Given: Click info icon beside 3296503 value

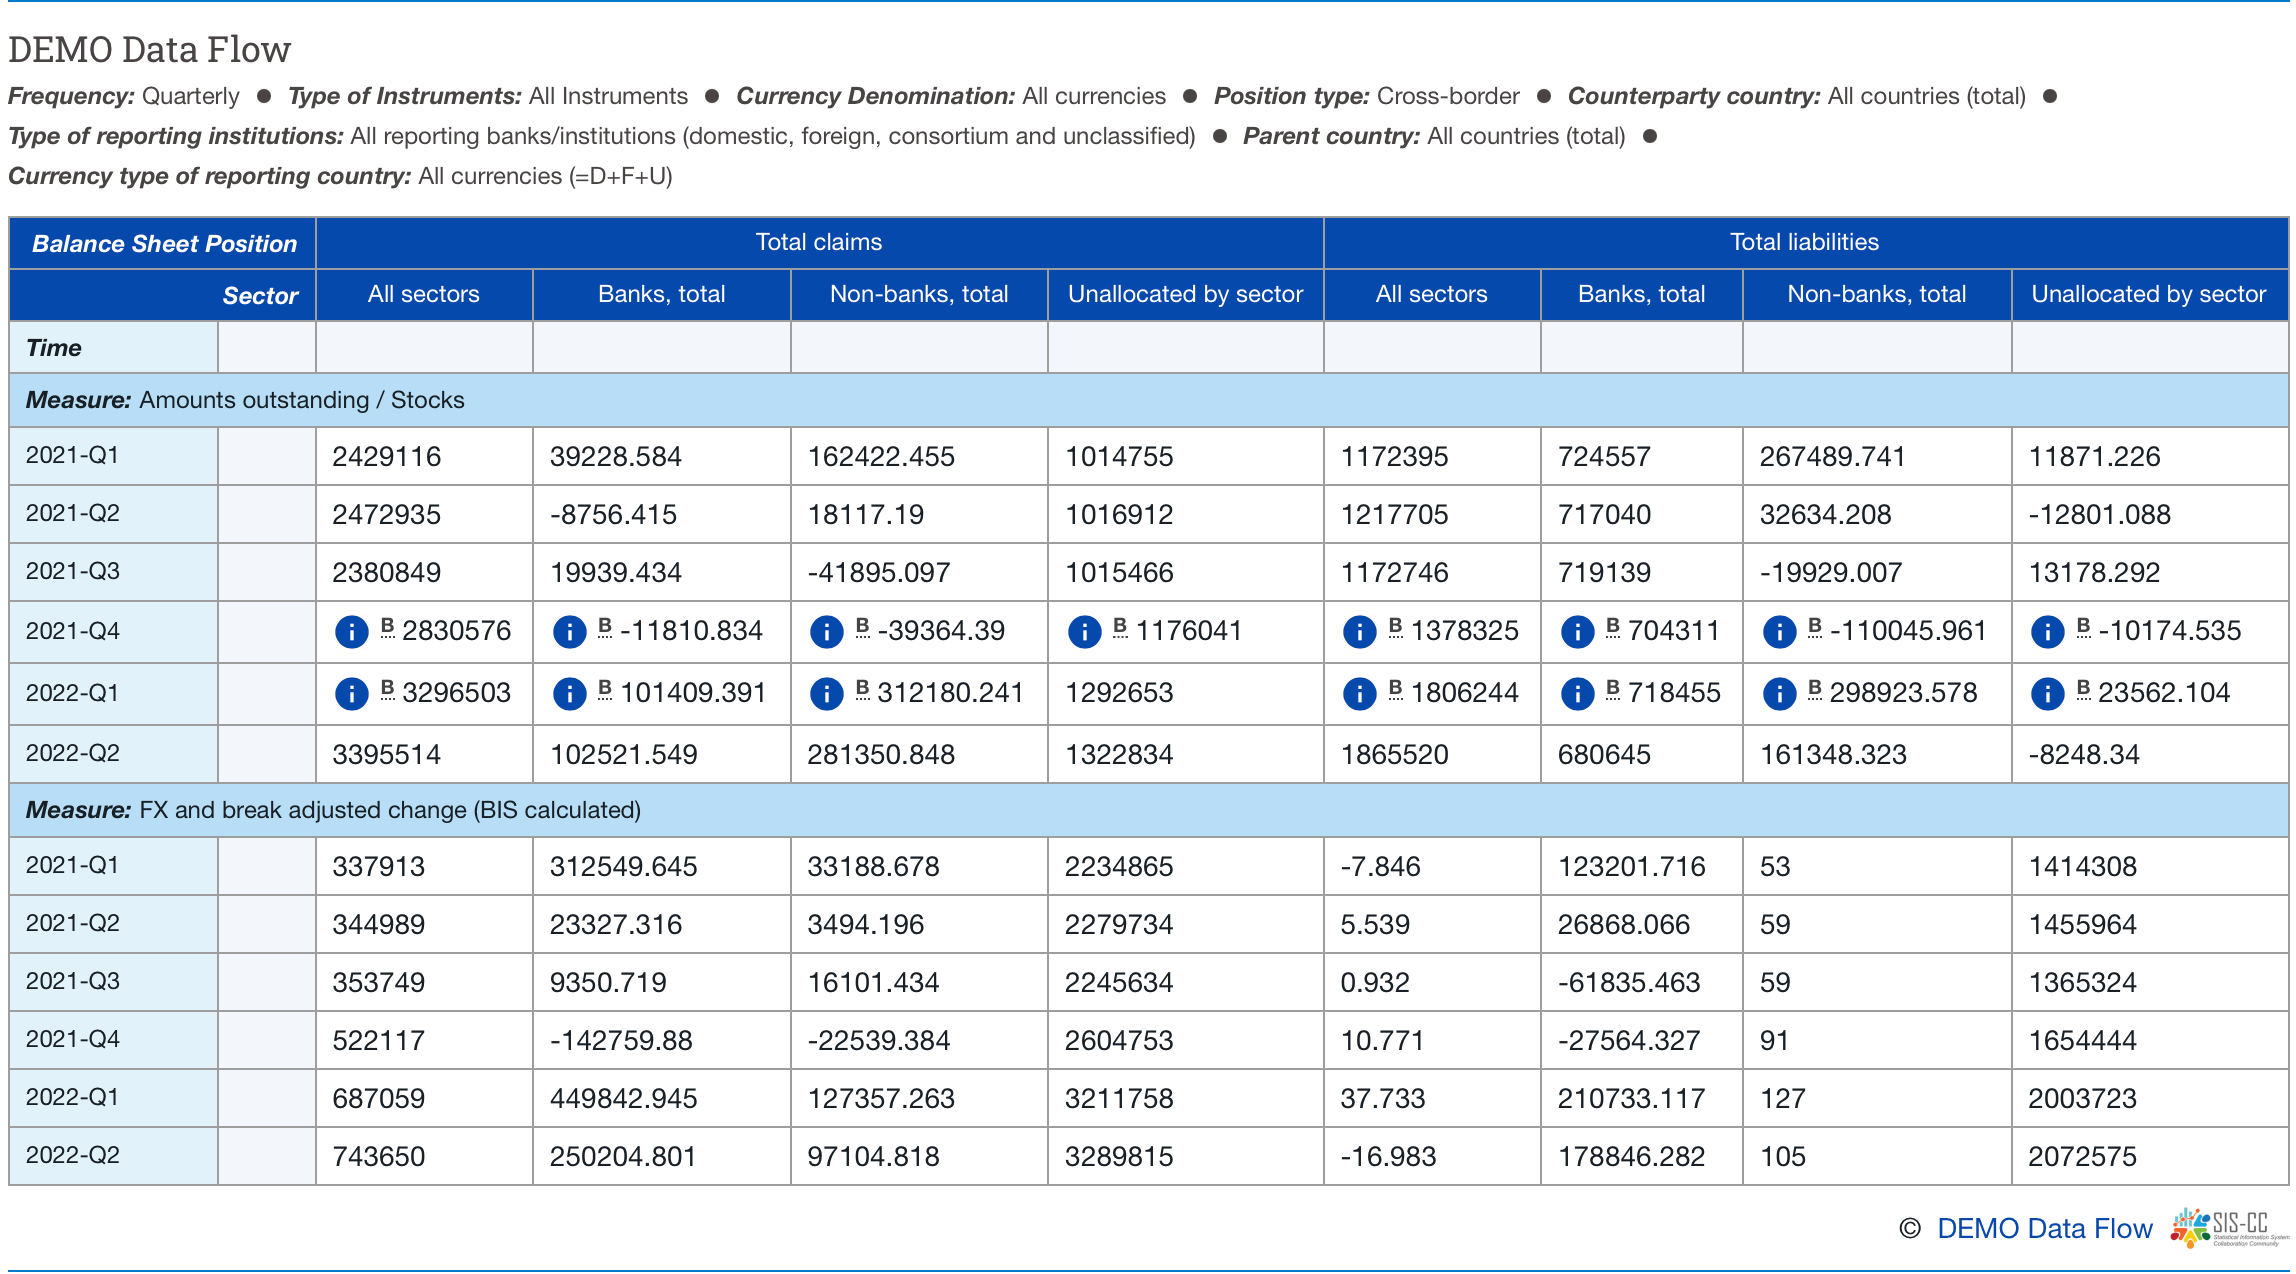Looking at the screenshot, I should coord(351,694).
